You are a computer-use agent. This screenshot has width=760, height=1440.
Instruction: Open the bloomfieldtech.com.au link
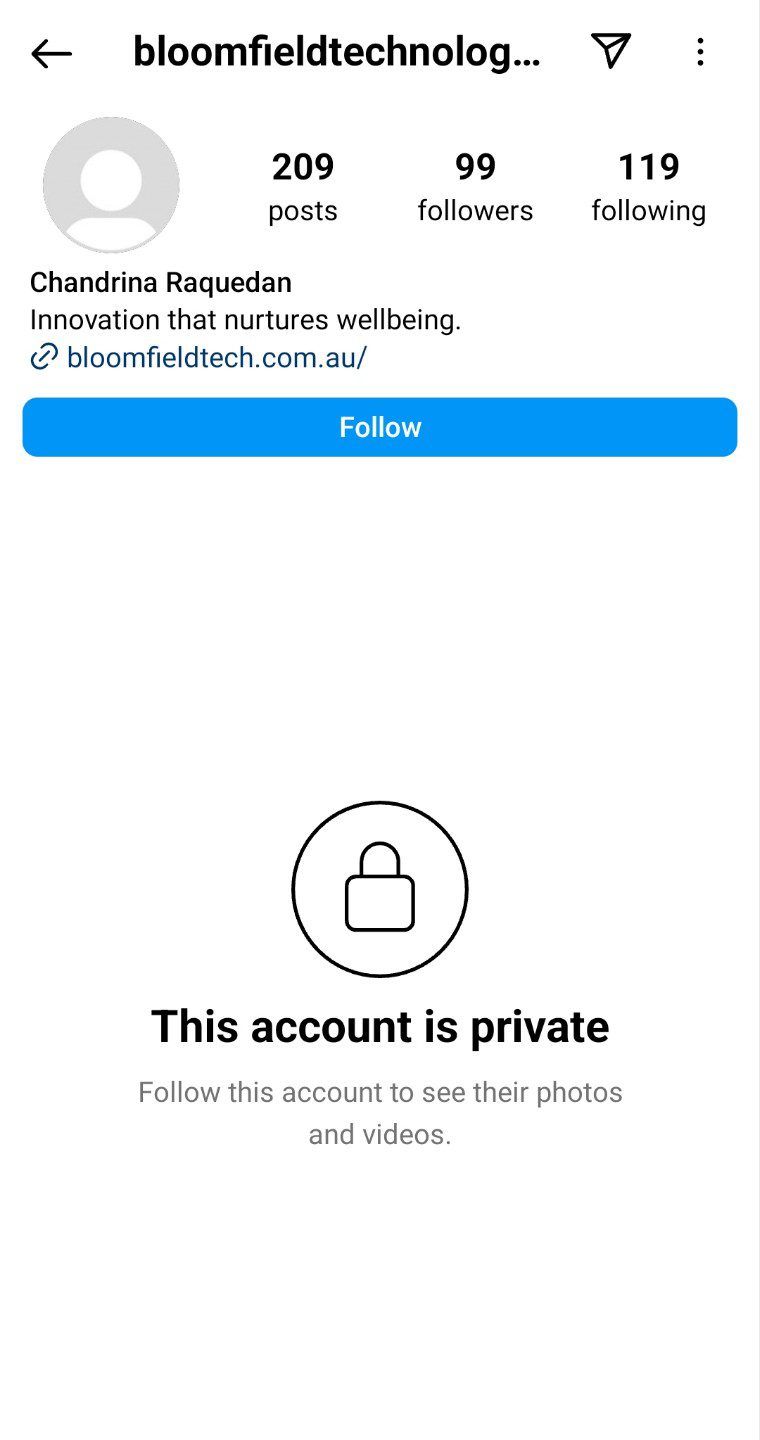pyautogui.click(x=216, y=357)
